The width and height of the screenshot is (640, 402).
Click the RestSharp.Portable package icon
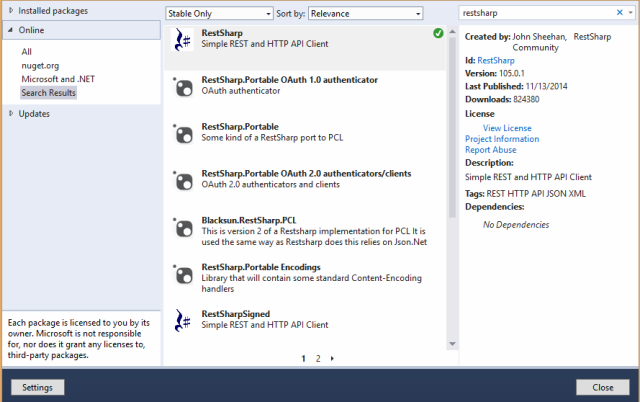(x=183, y=134)
